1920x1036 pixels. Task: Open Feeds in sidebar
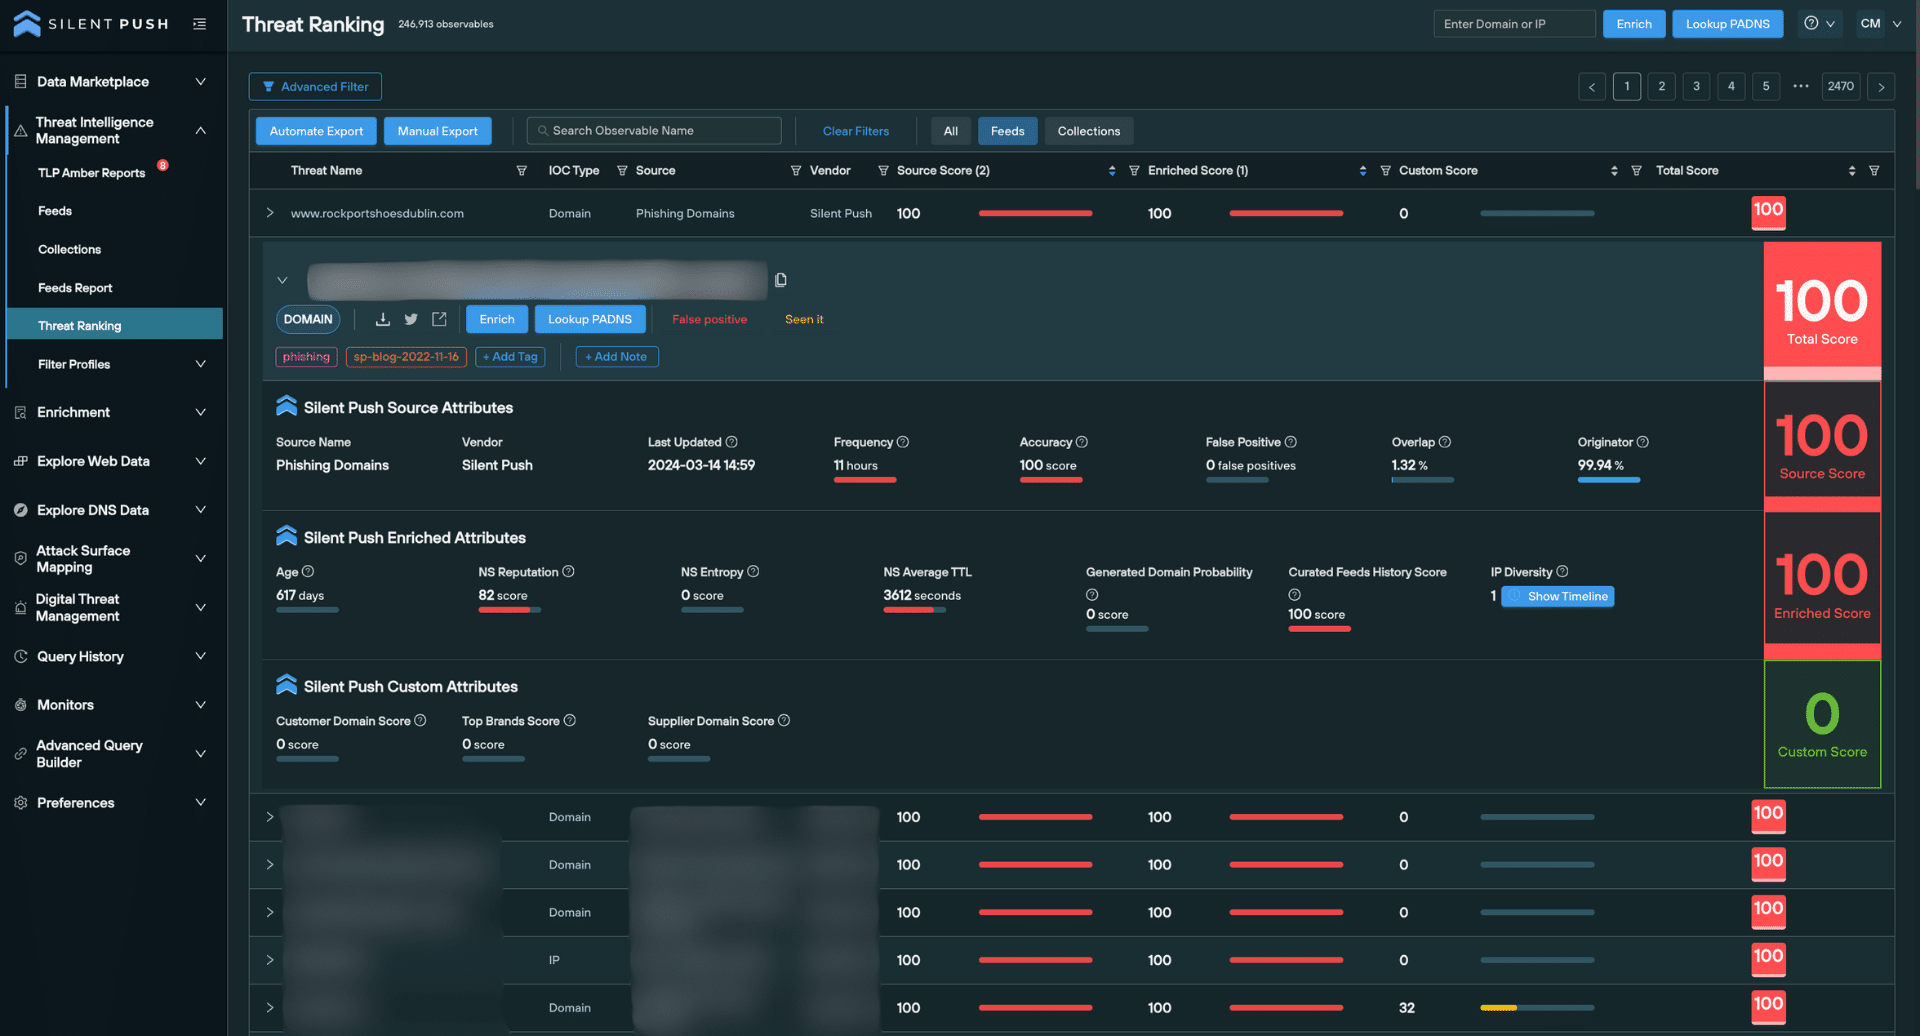pyautogui.click(x=55, y=211)
